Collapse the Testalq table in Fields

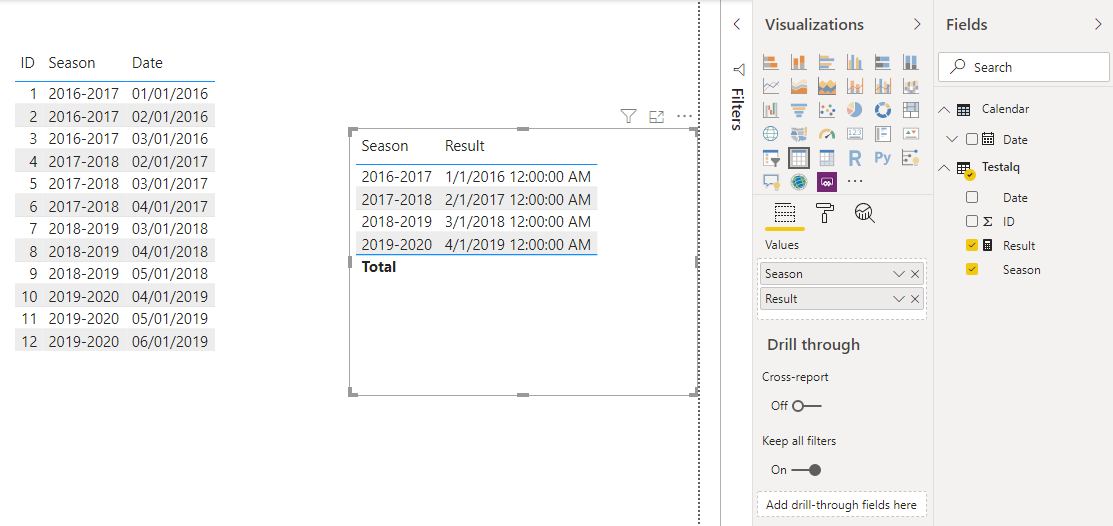(943, 168)
